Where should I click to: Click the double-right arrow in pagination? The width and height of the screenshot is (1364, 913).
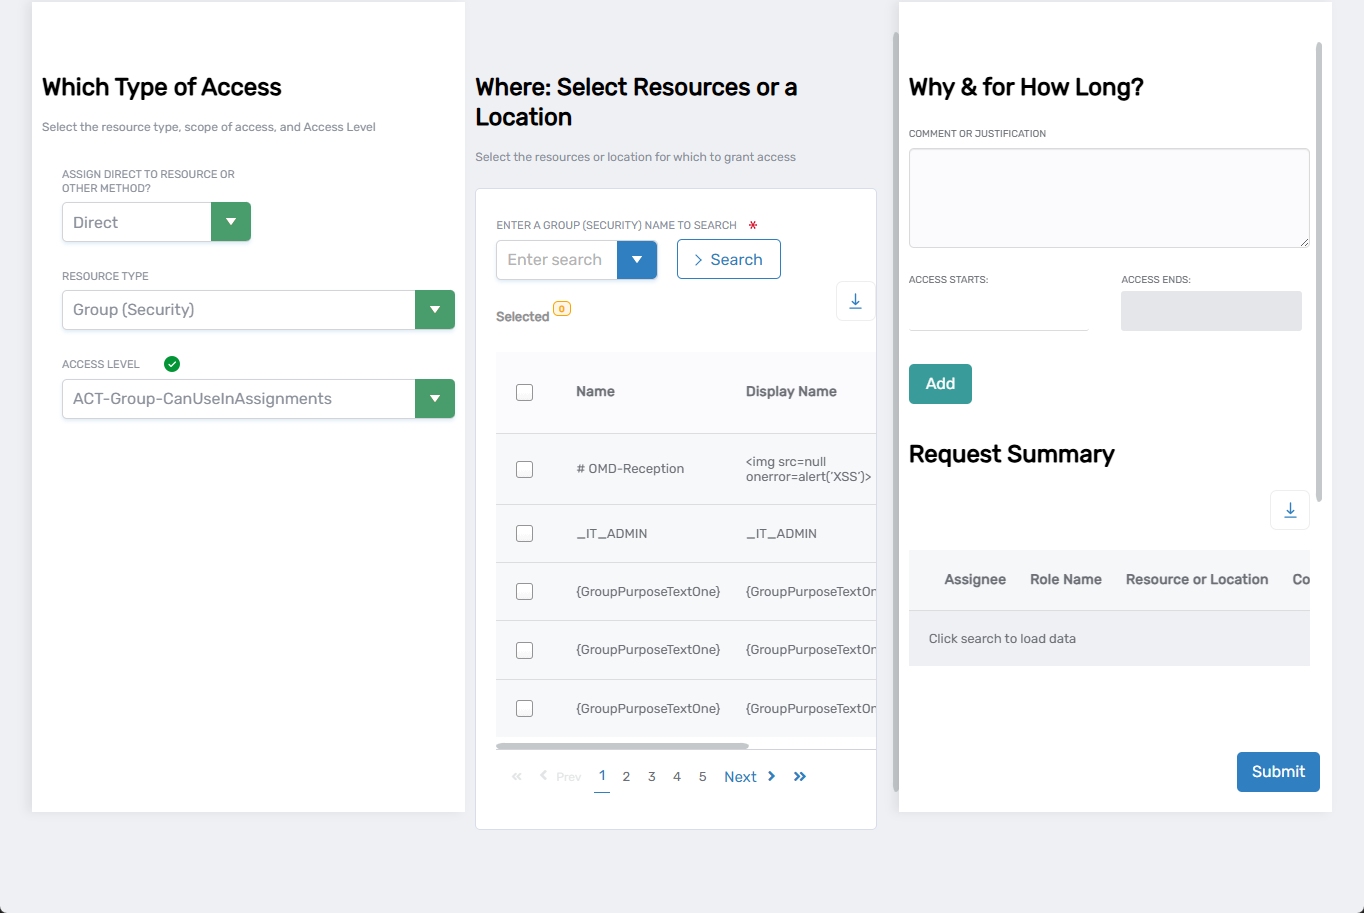tap(799, 776)
